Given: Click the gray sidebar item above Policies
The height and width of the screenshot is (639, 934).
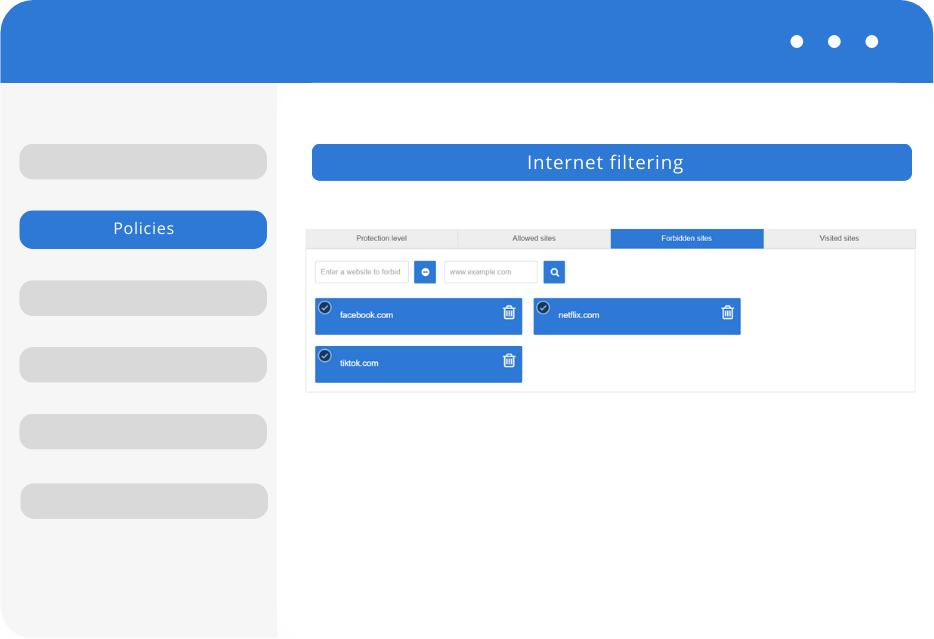Looking at the screenshot, I should (x=143, y=162).
